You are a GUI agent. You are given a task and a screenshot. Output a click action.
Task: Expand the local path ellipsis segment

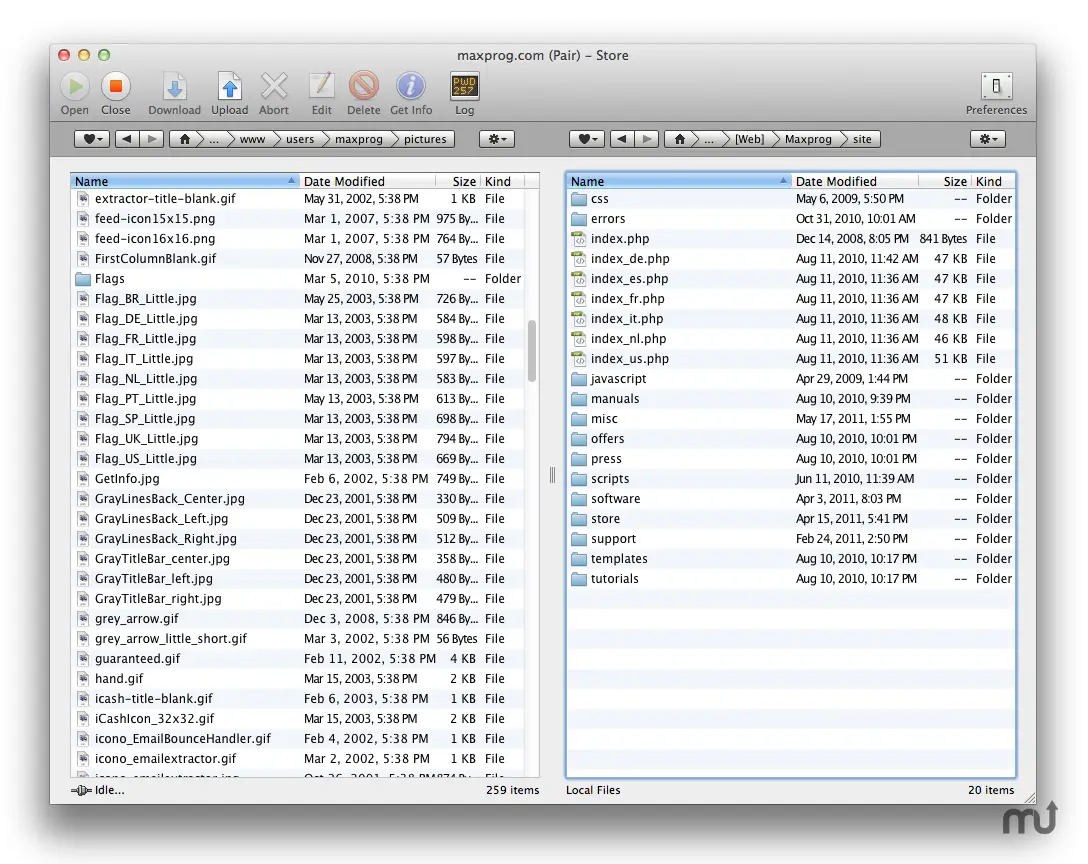tap(708, 139)
